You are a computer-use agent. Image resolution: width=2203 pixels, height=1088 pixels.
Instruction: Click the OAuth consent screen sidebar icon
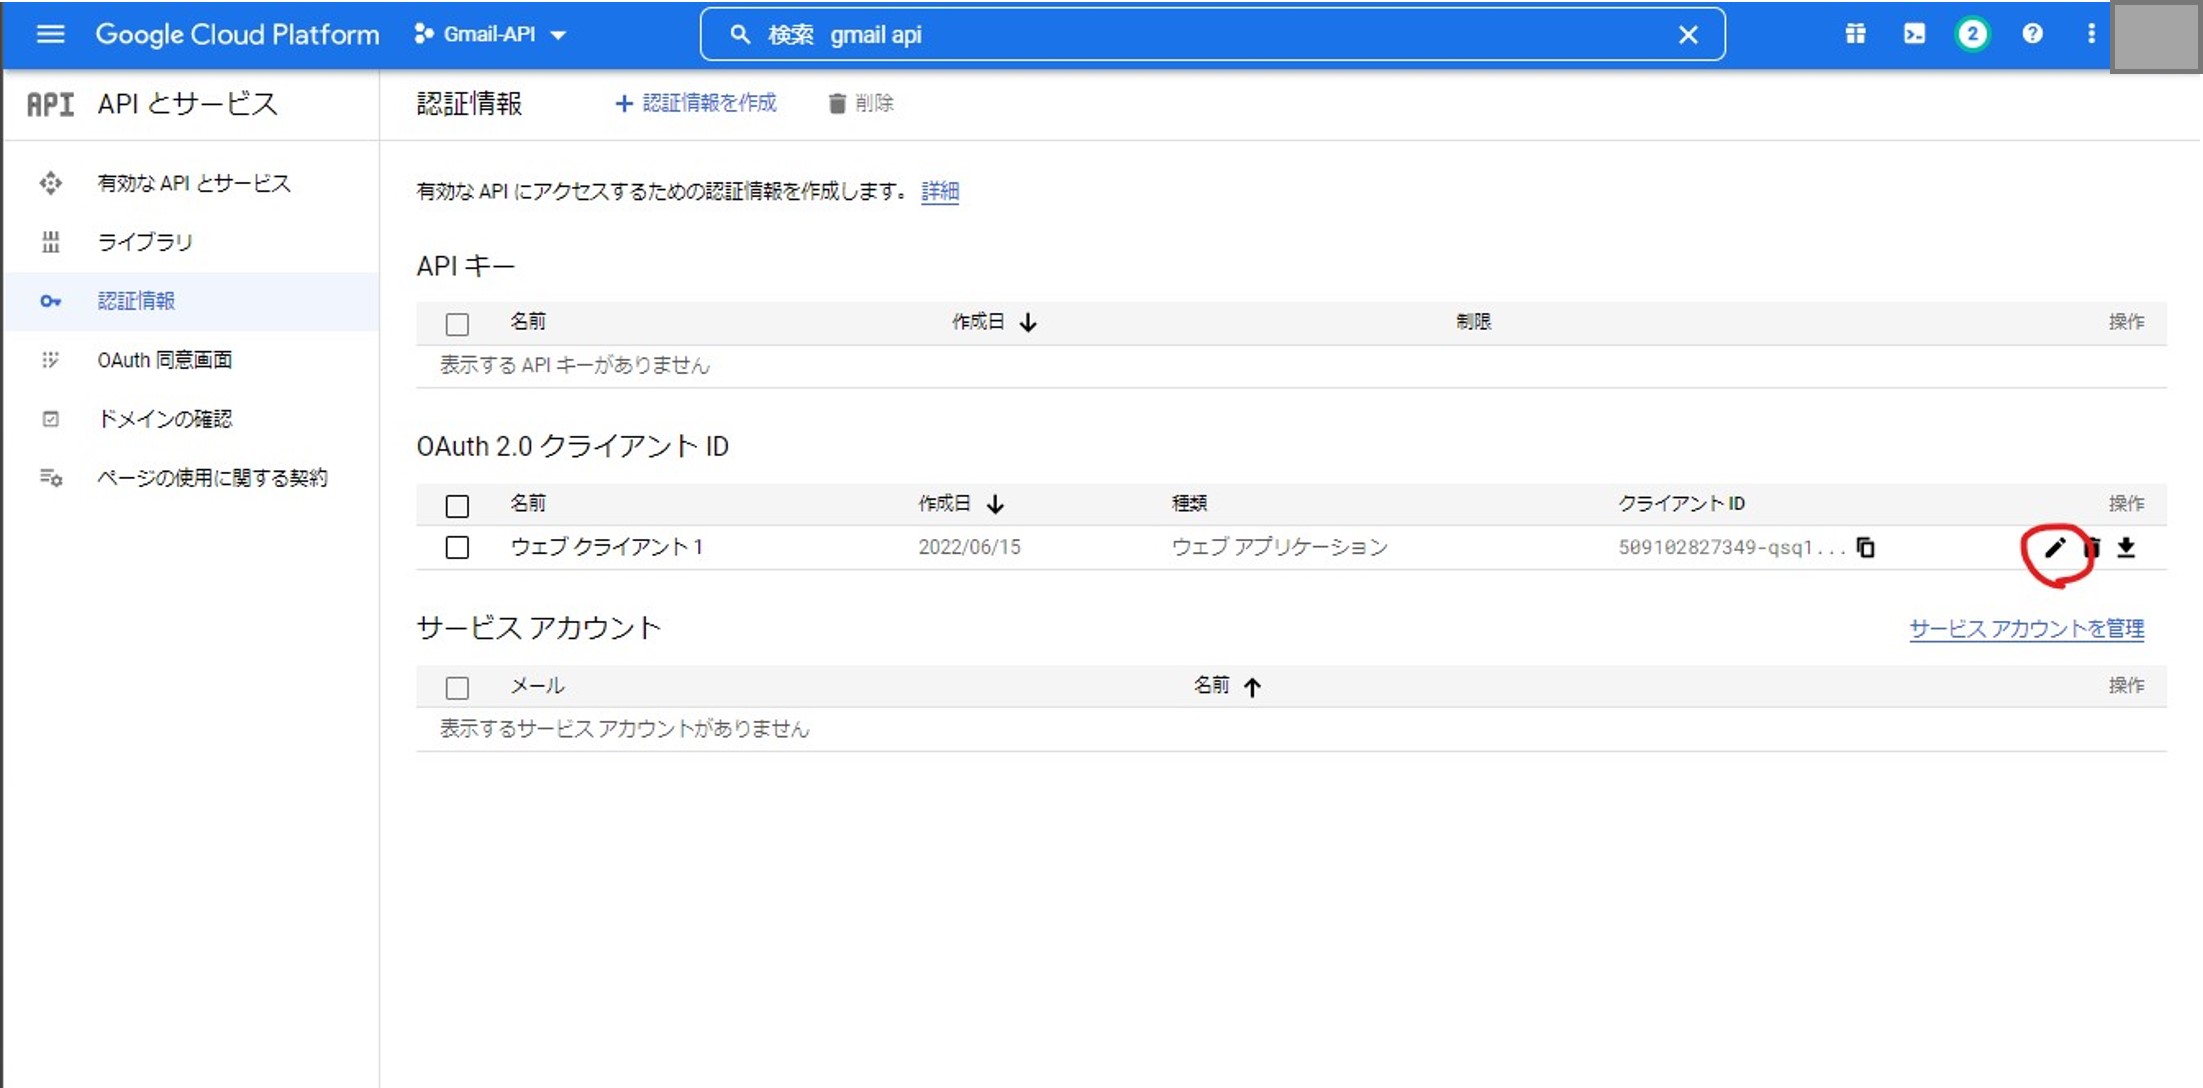point(50,360)
